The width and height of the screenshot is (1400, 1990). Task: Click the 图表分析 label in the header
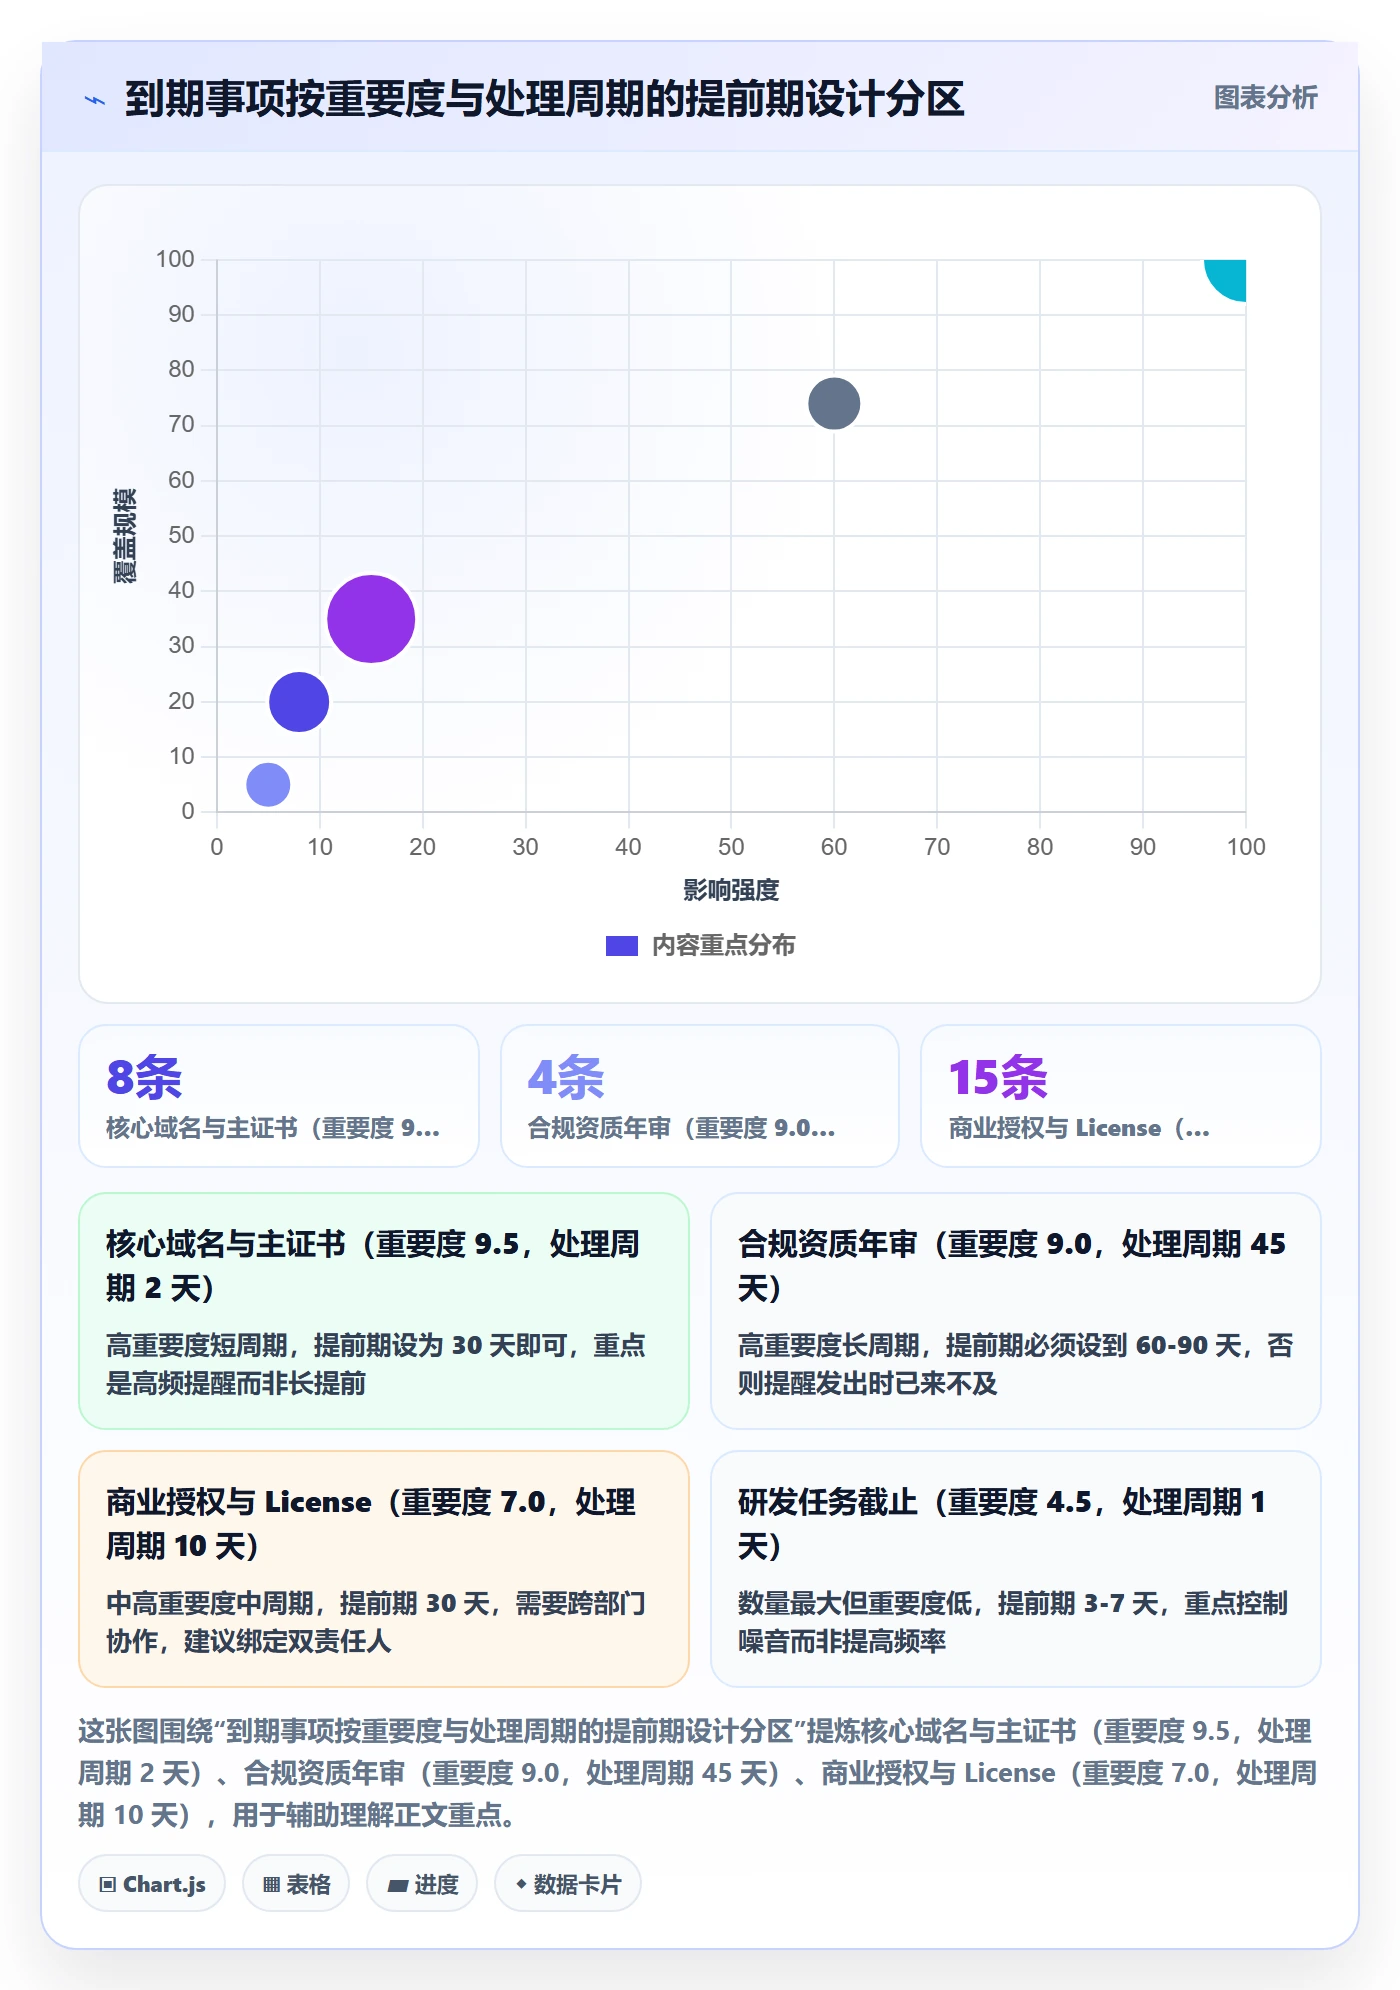(x=1265, y=98)
